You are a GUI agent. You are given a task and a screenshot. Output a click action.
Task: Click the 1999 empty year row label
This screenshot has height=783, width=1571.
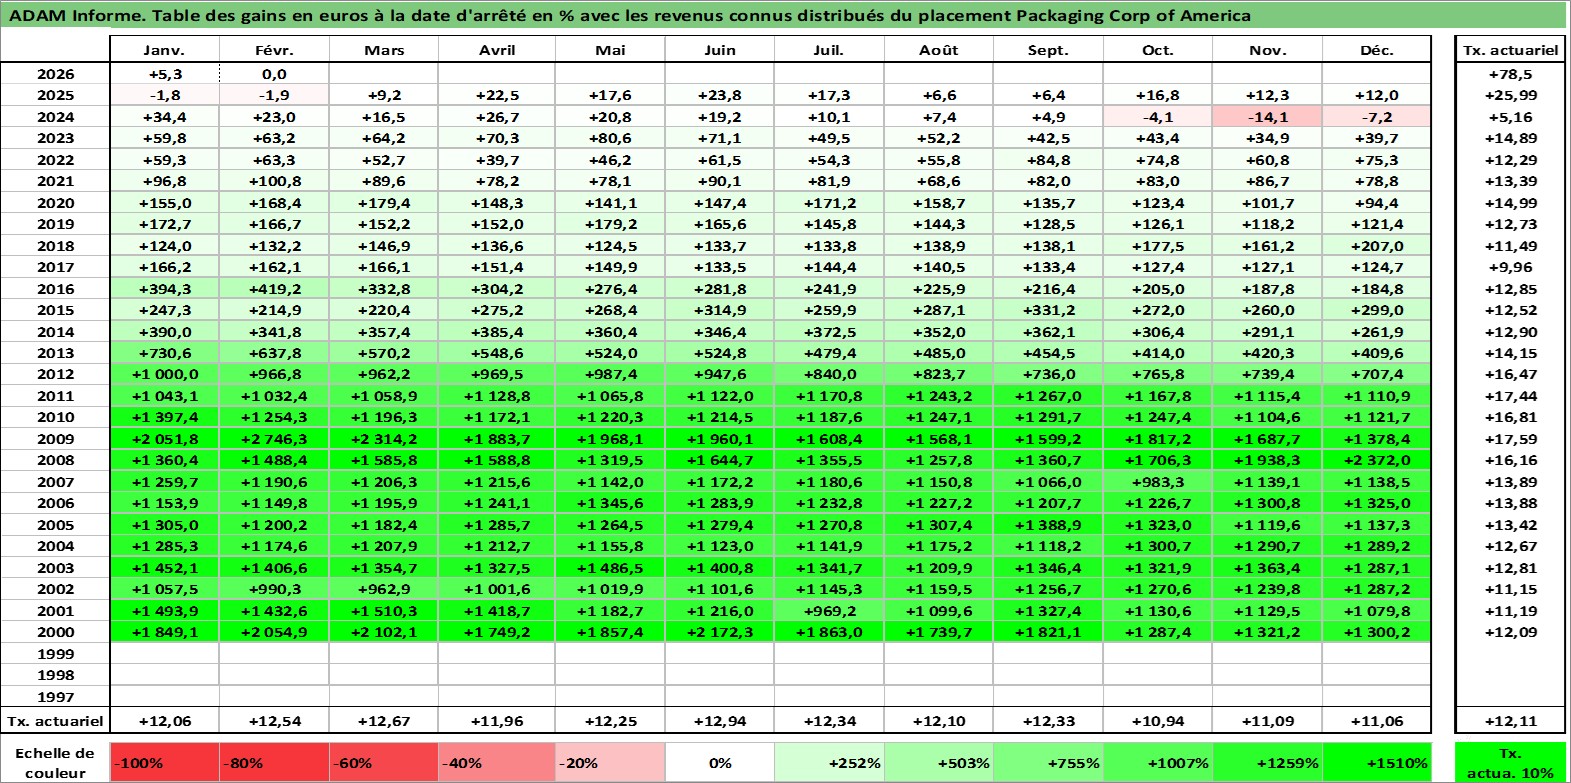pyautogui.click(x=55, y=654)
